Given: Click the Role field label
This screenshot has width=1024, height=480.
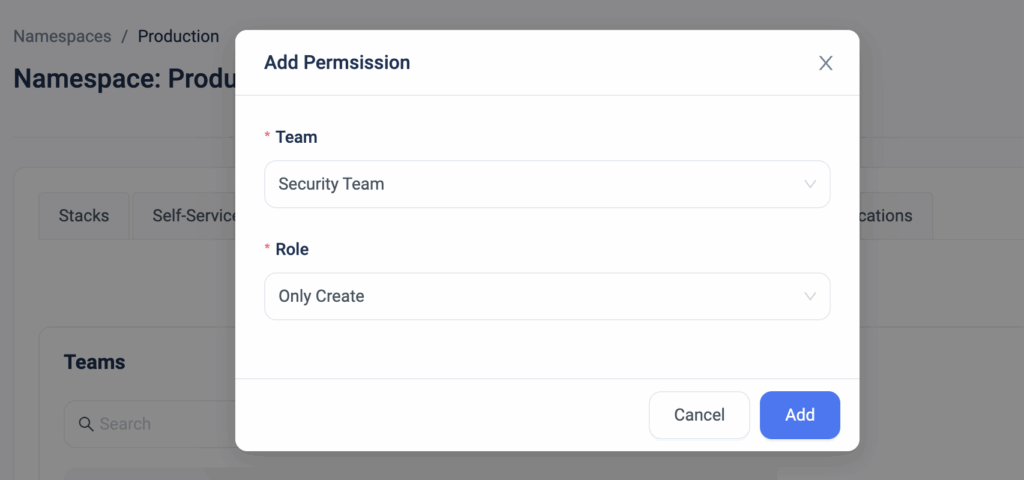Looking at the screenshot, I should [x=292, y=249].
